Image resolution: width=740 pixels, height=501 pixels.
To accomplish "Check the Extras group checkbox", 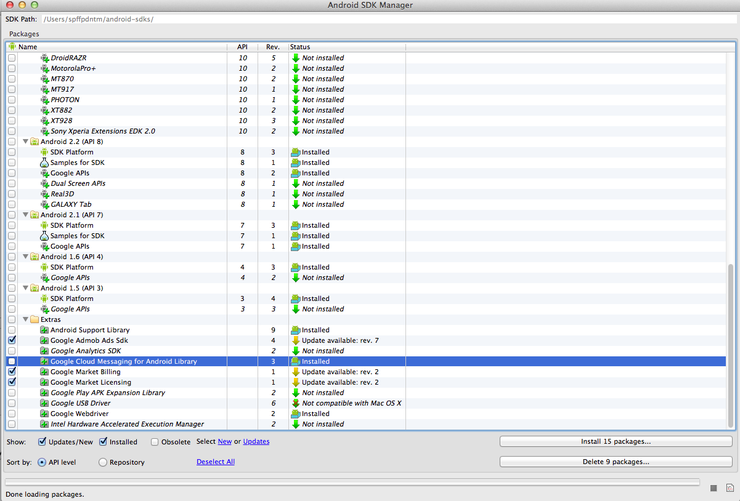I will coord(12,319).
